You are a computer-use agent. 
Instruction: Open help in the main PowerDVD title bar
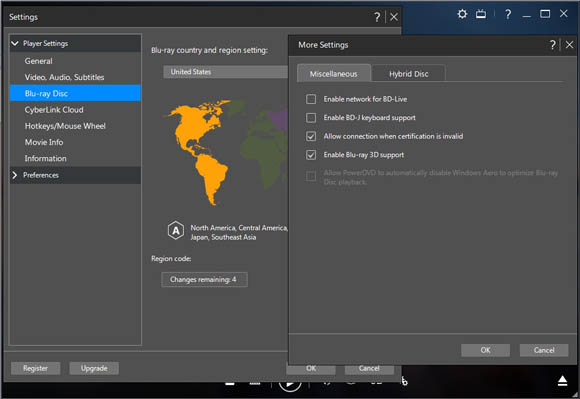coord(508,14)
